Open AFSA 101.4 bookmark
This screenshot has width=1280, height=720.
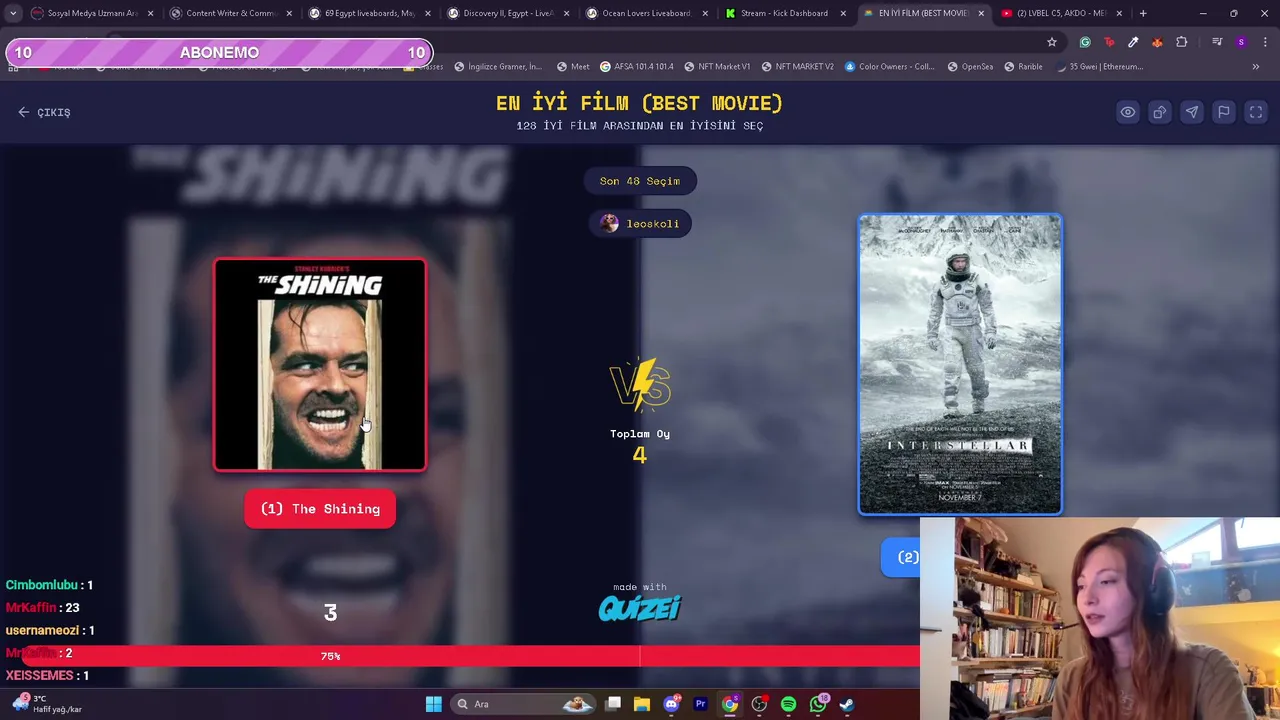(637, 67)
